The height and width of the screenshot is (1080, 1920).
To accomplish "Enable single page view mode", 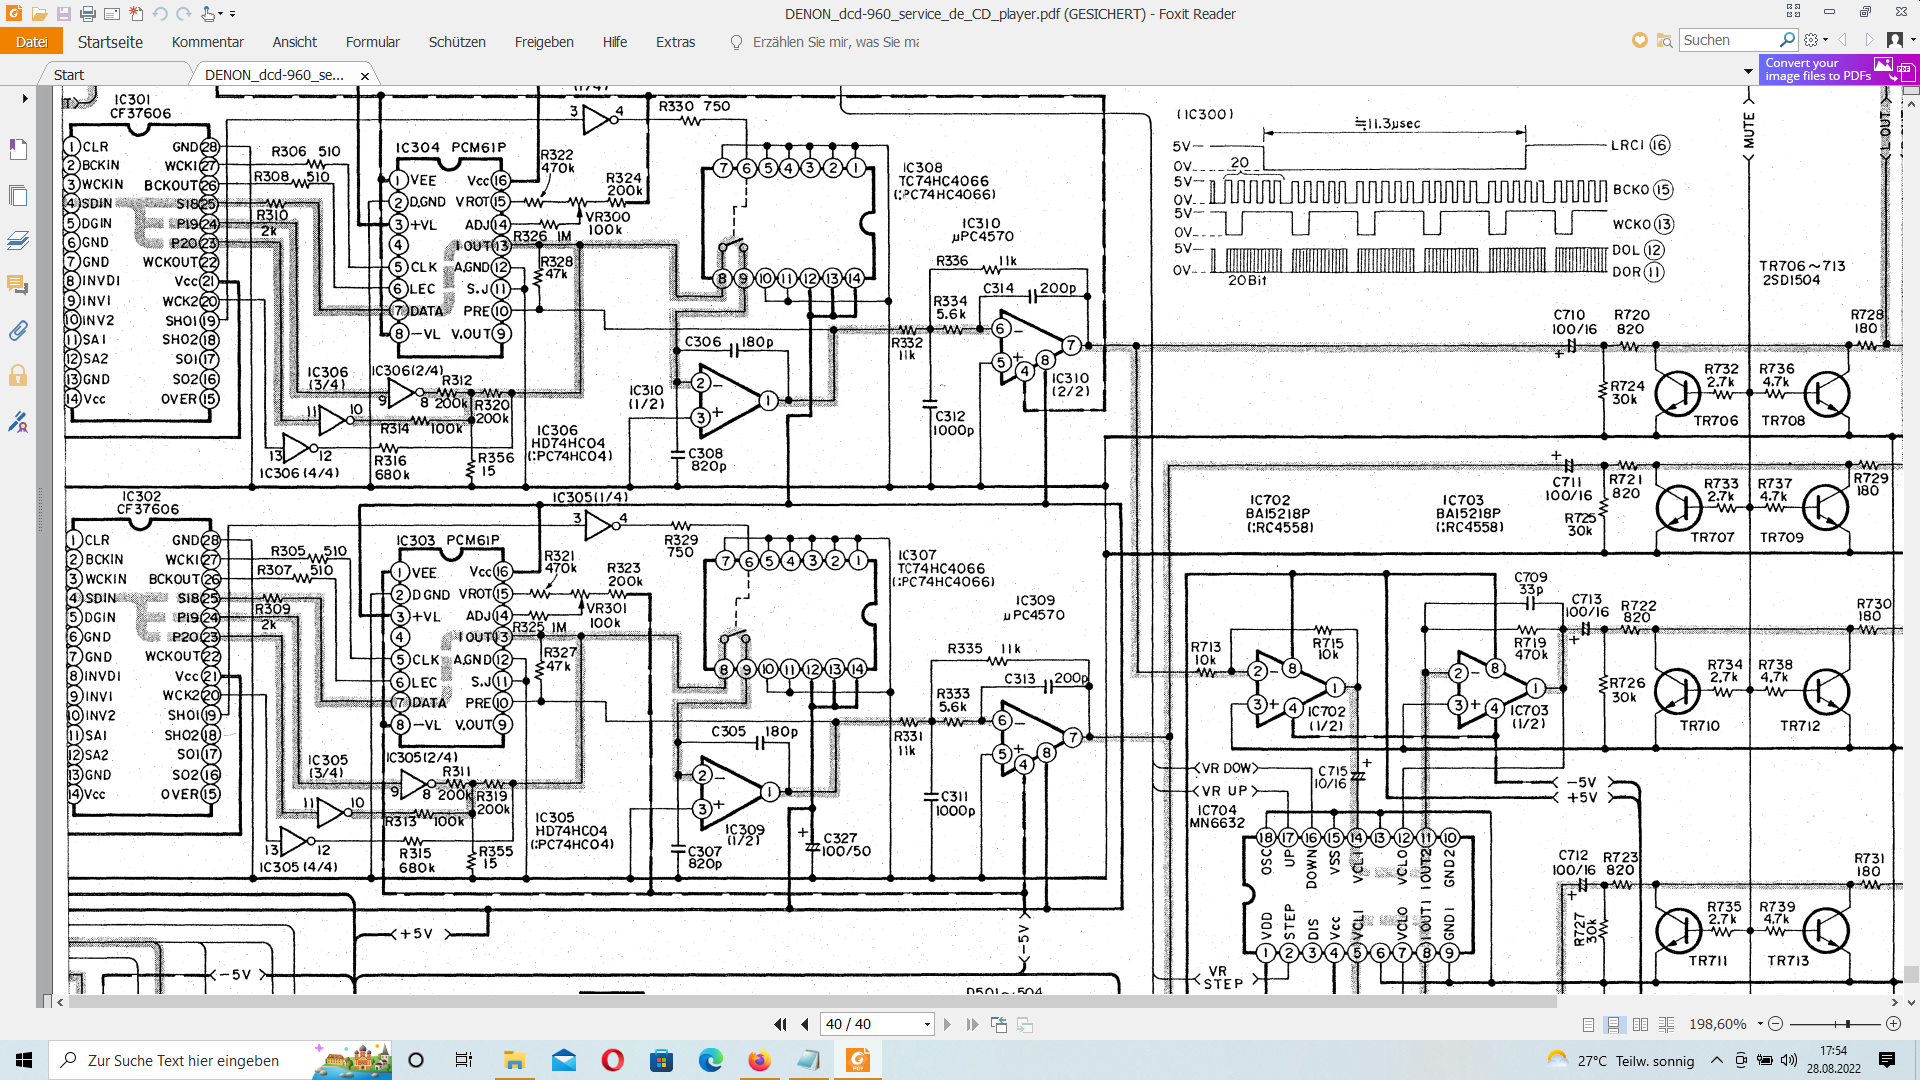I will 1588,1024.
